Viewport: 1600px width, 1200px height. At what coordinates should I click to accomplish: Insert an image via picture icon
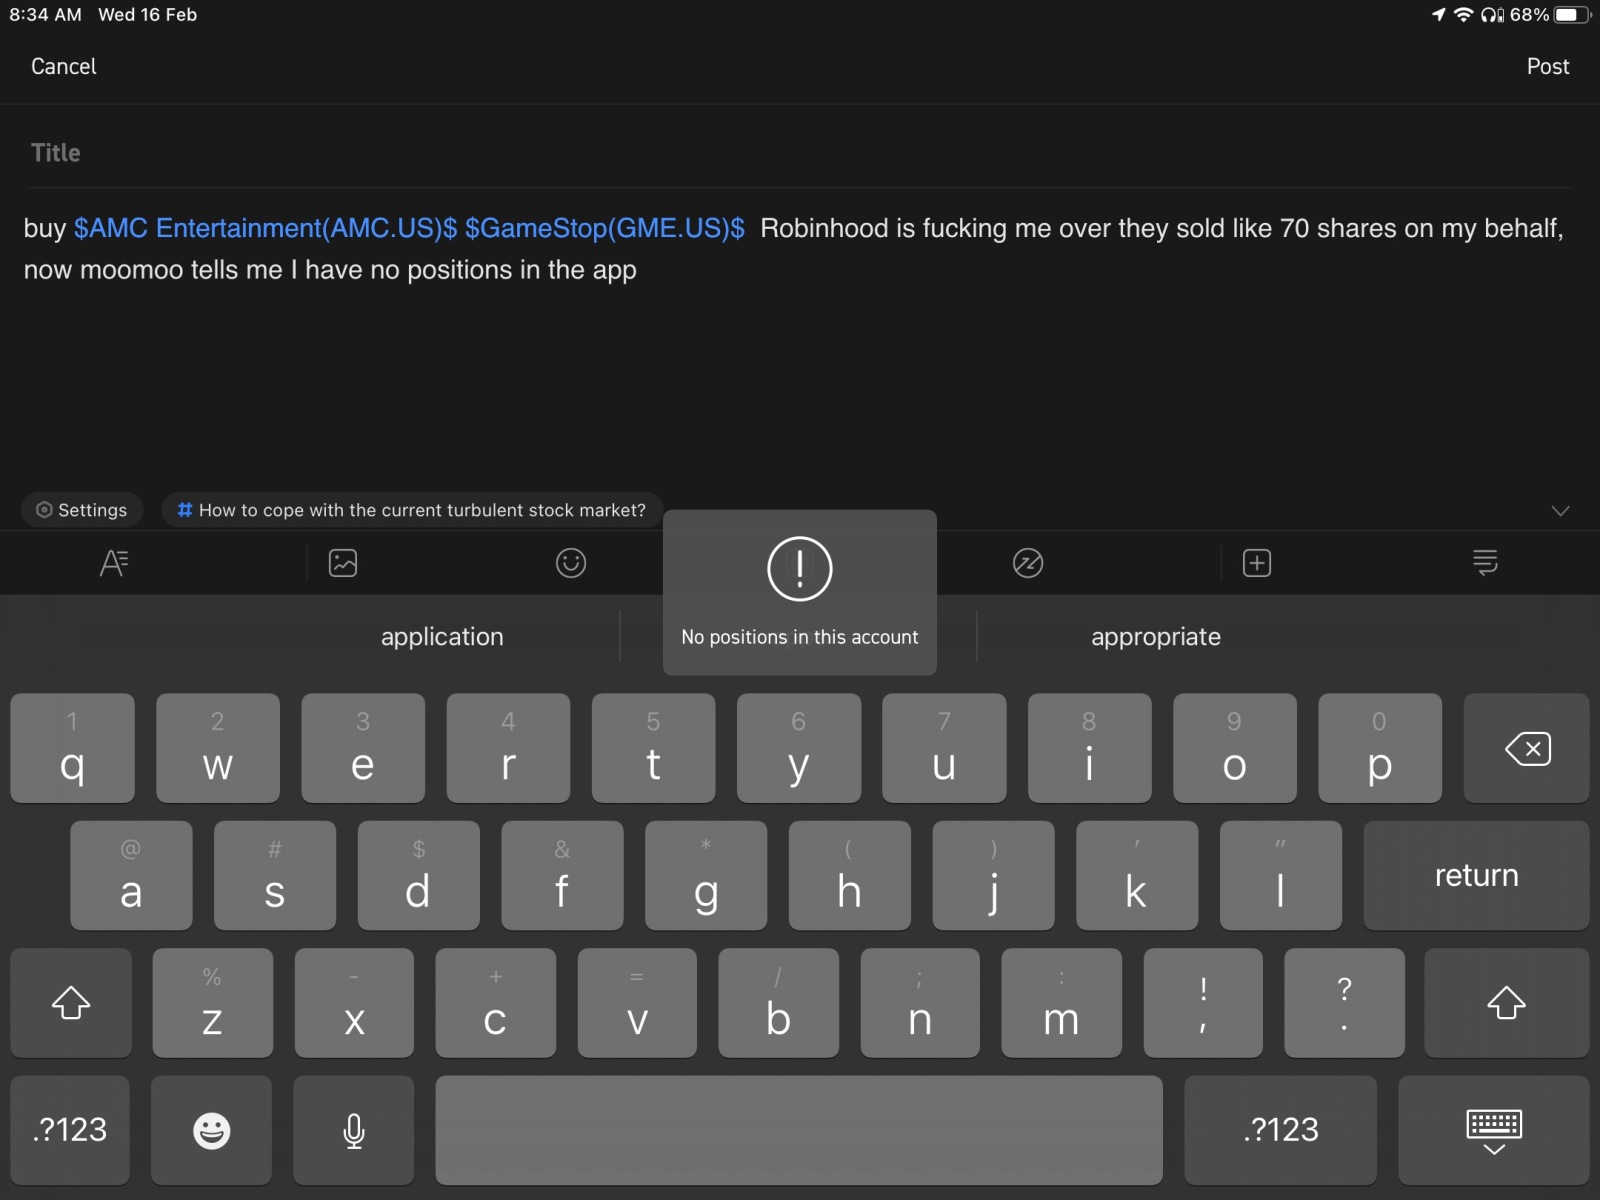(x=343, y=563)
